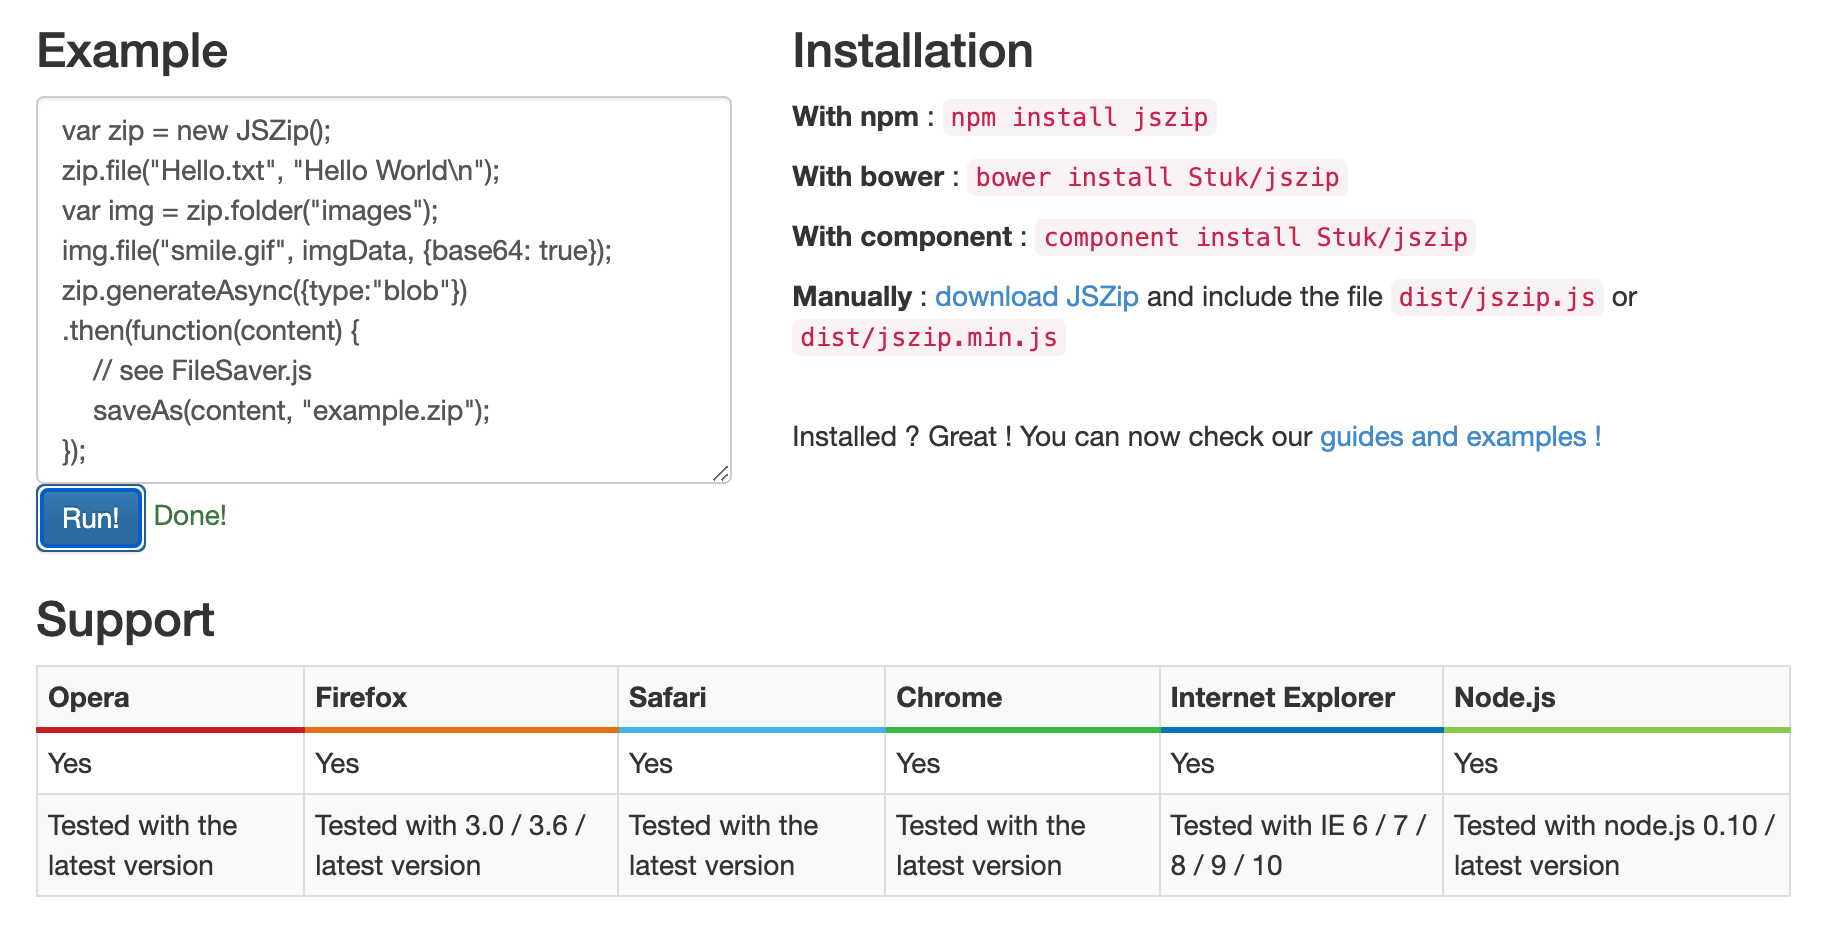Click the Opera column header
The image size is (1824, 934).
point(89,698)
